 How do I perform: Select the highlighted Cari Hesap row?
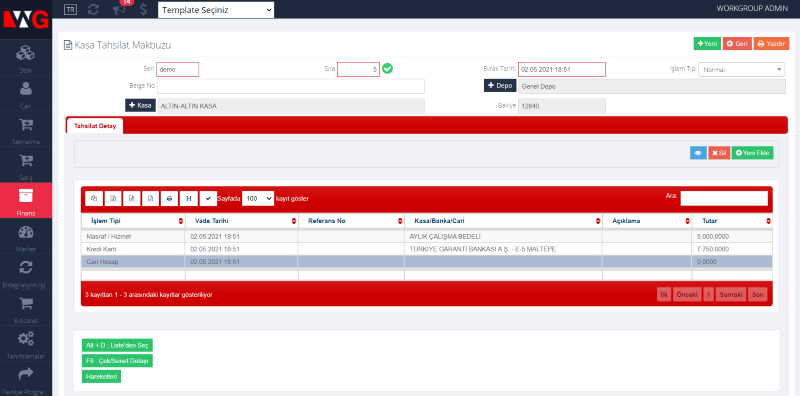pyautogui.click(x=427, y=262)
